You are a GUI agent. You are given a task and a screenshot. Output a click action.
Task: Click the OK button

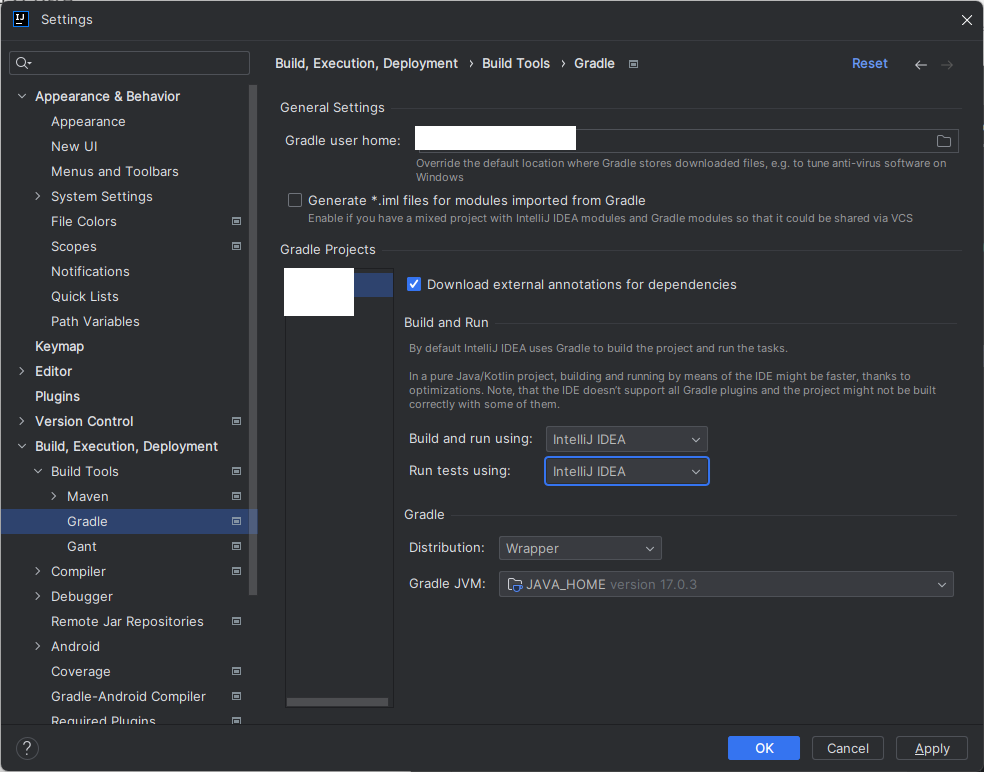(764, 748)
